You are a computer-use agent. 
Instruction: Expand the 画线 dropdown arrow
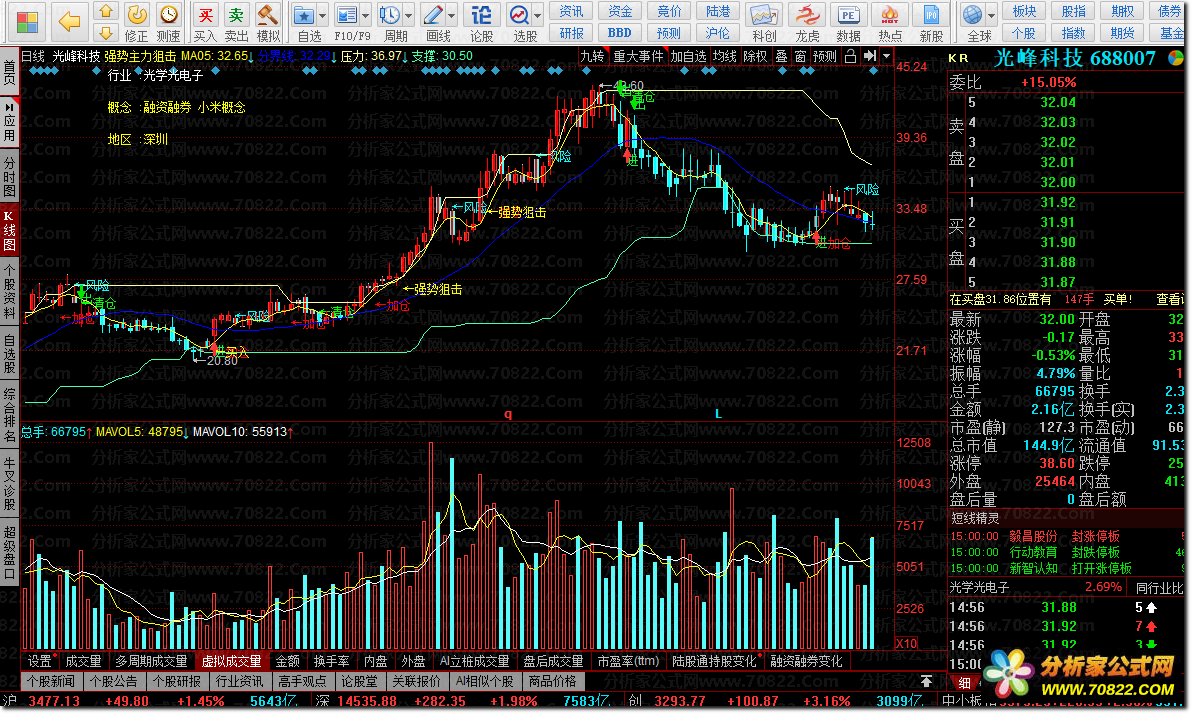tap(451, 15)
